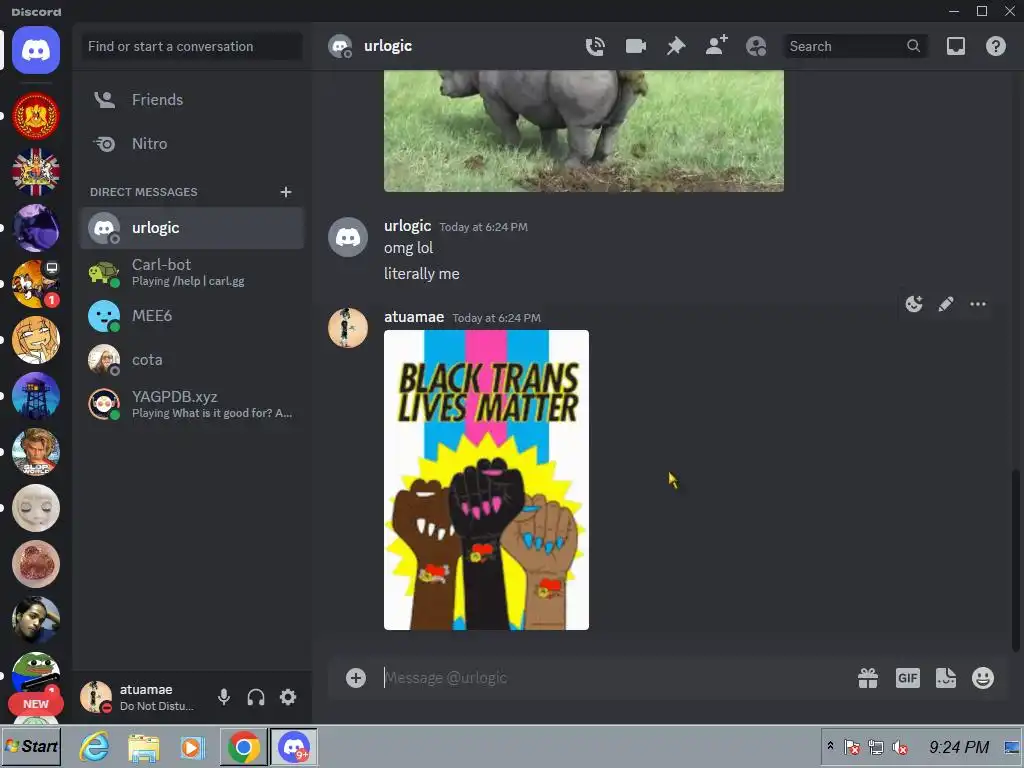
Task: Open pinned messages panel
Action: [x=676, y=46]
